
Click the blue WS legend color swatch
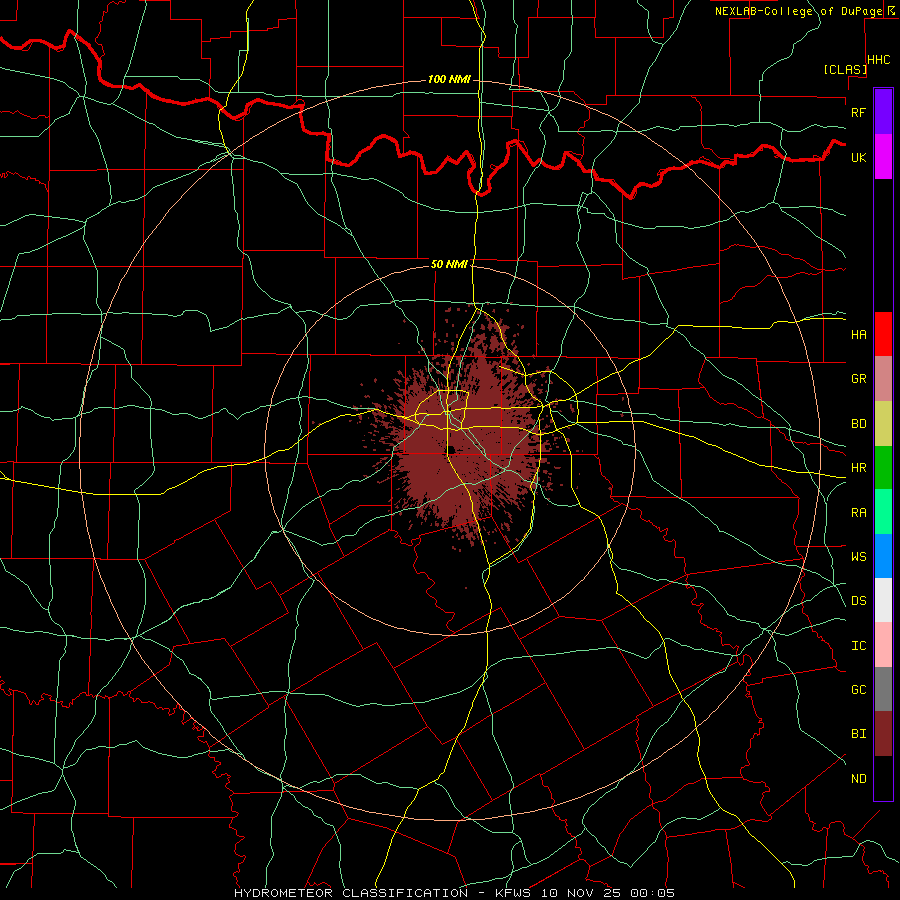pyautogui.click(x=883, y=556)
